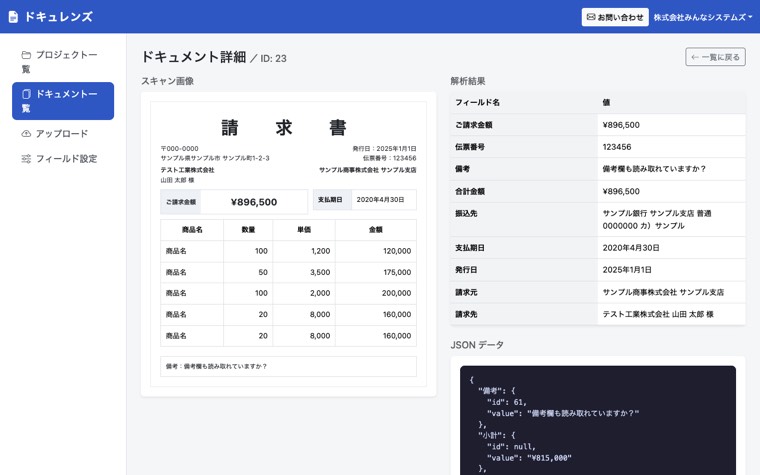Click the 発行日 value 2025年1月1日 in results
Viewport: 760px width, 475px height.
(627, 269)
